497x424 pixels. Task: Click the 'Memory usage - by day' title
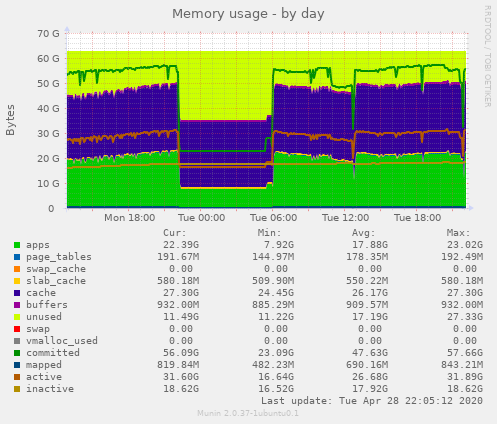tap(248, 14)
